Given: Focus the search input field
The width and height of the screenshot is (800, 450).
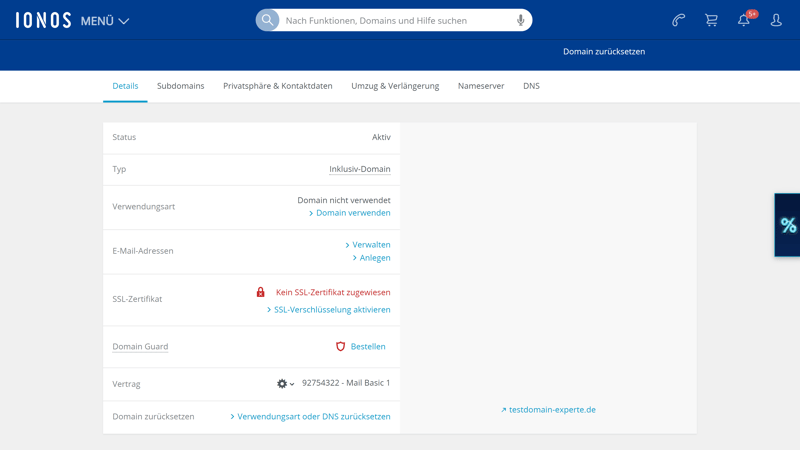Looking at the screenshot, I should click(395, 20).
